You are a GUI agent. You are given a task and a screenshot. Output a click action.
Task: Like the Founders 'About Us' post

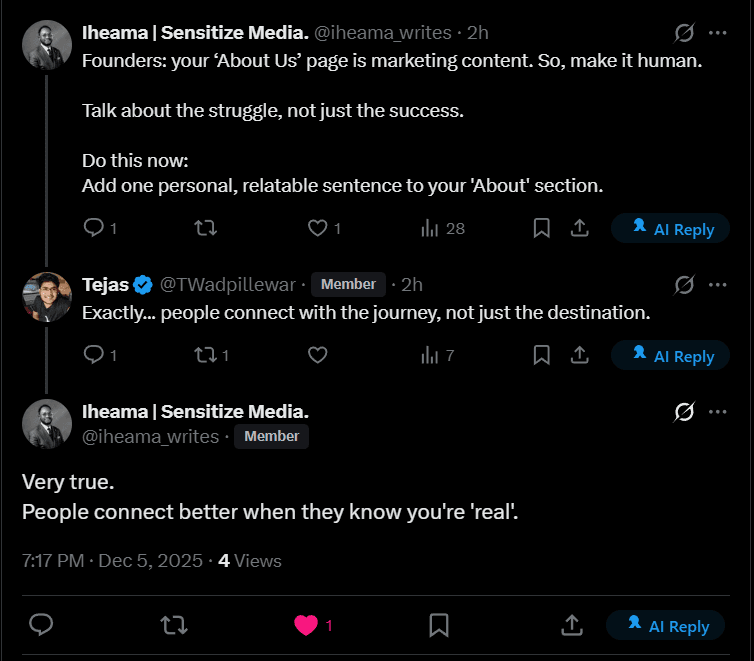point(318,228)
